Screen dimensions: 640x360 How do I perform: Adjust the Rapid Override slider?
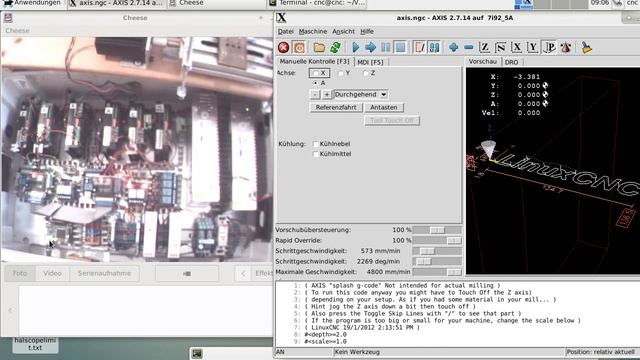pyautogui.click(x=437, y=240)
